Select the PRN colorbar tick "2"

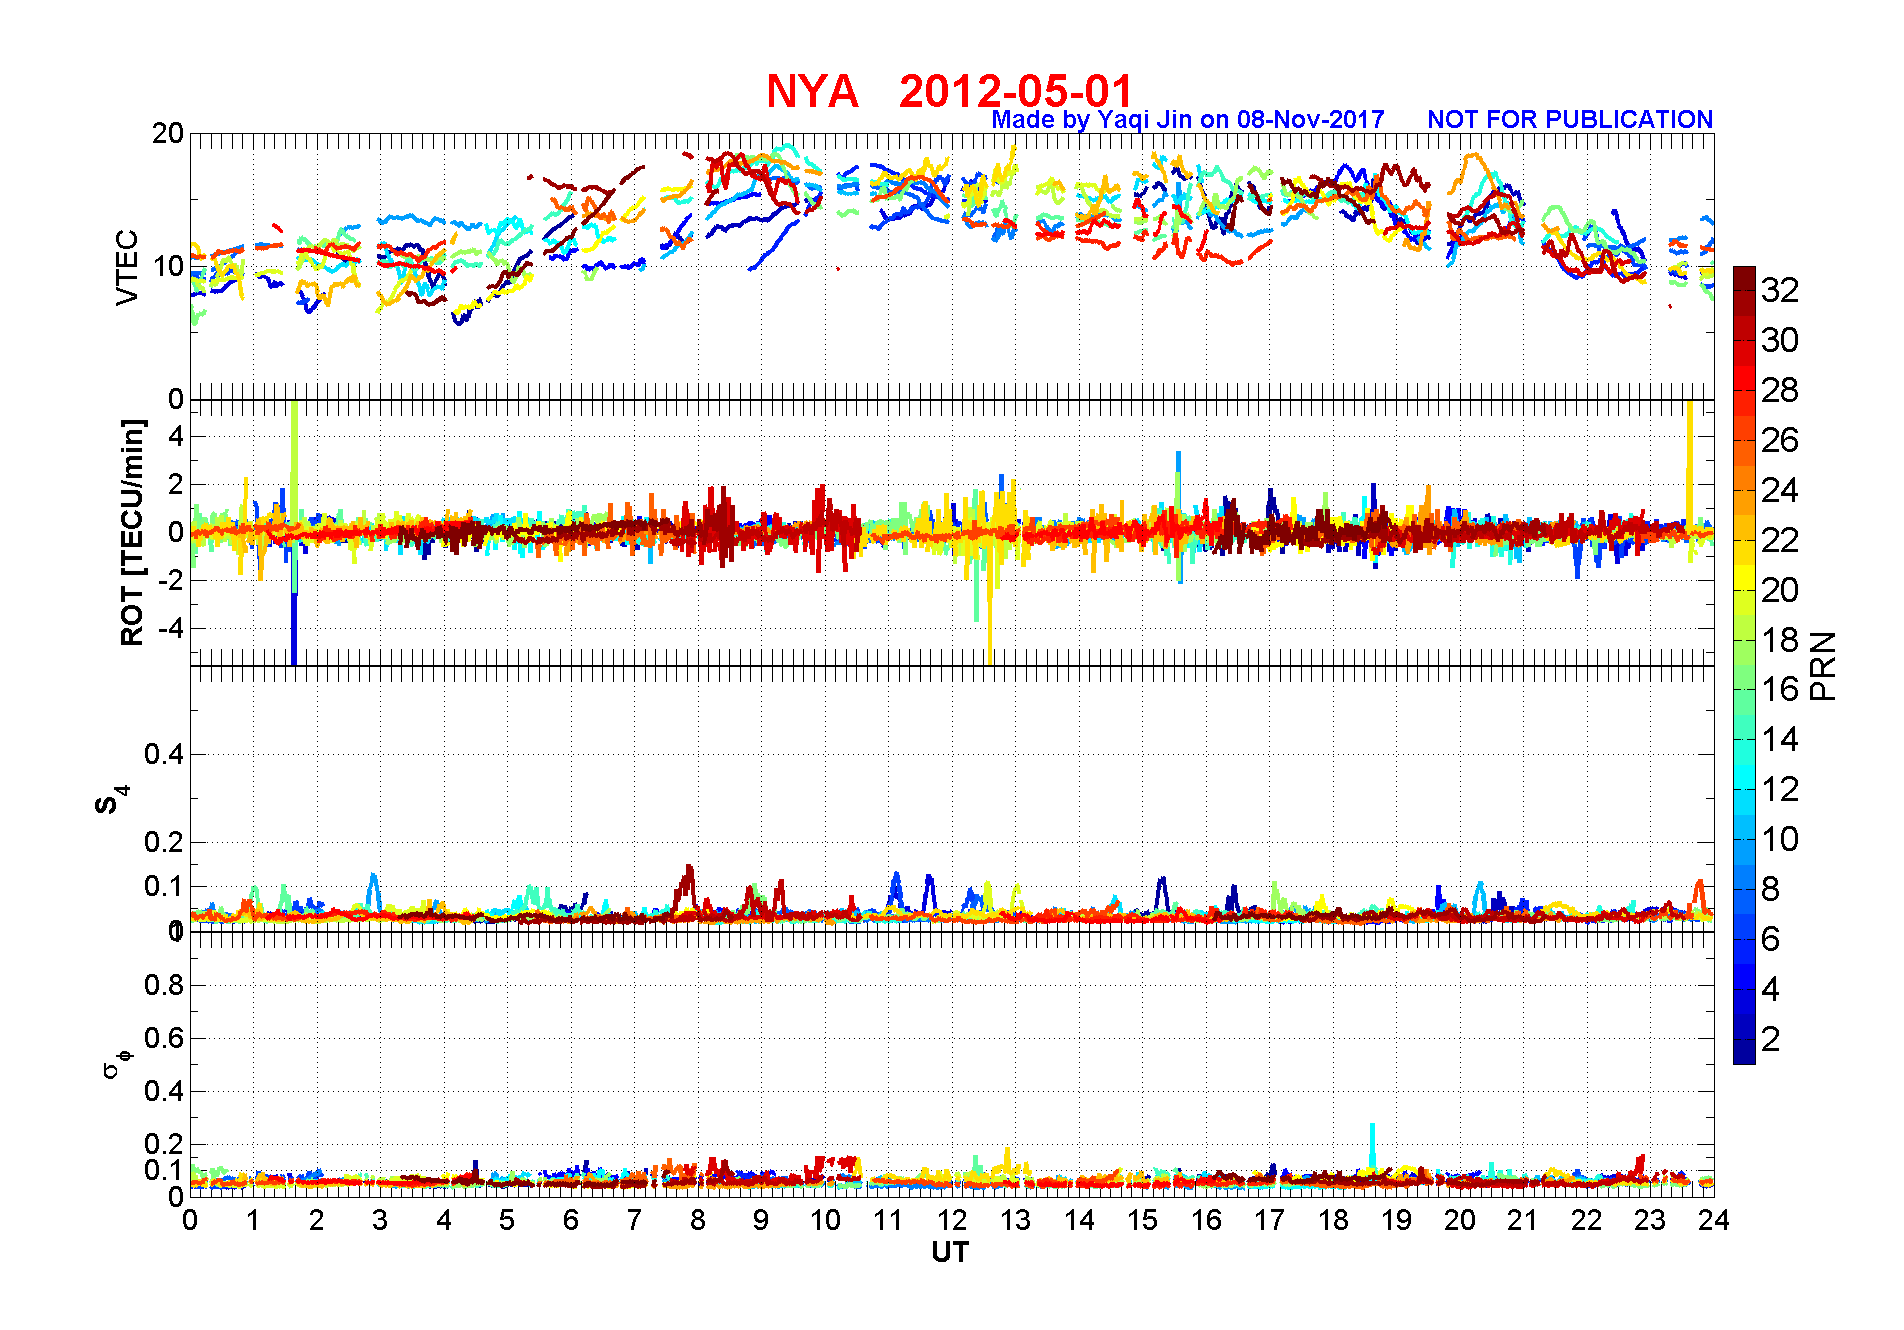(x=1771, y=1039)
